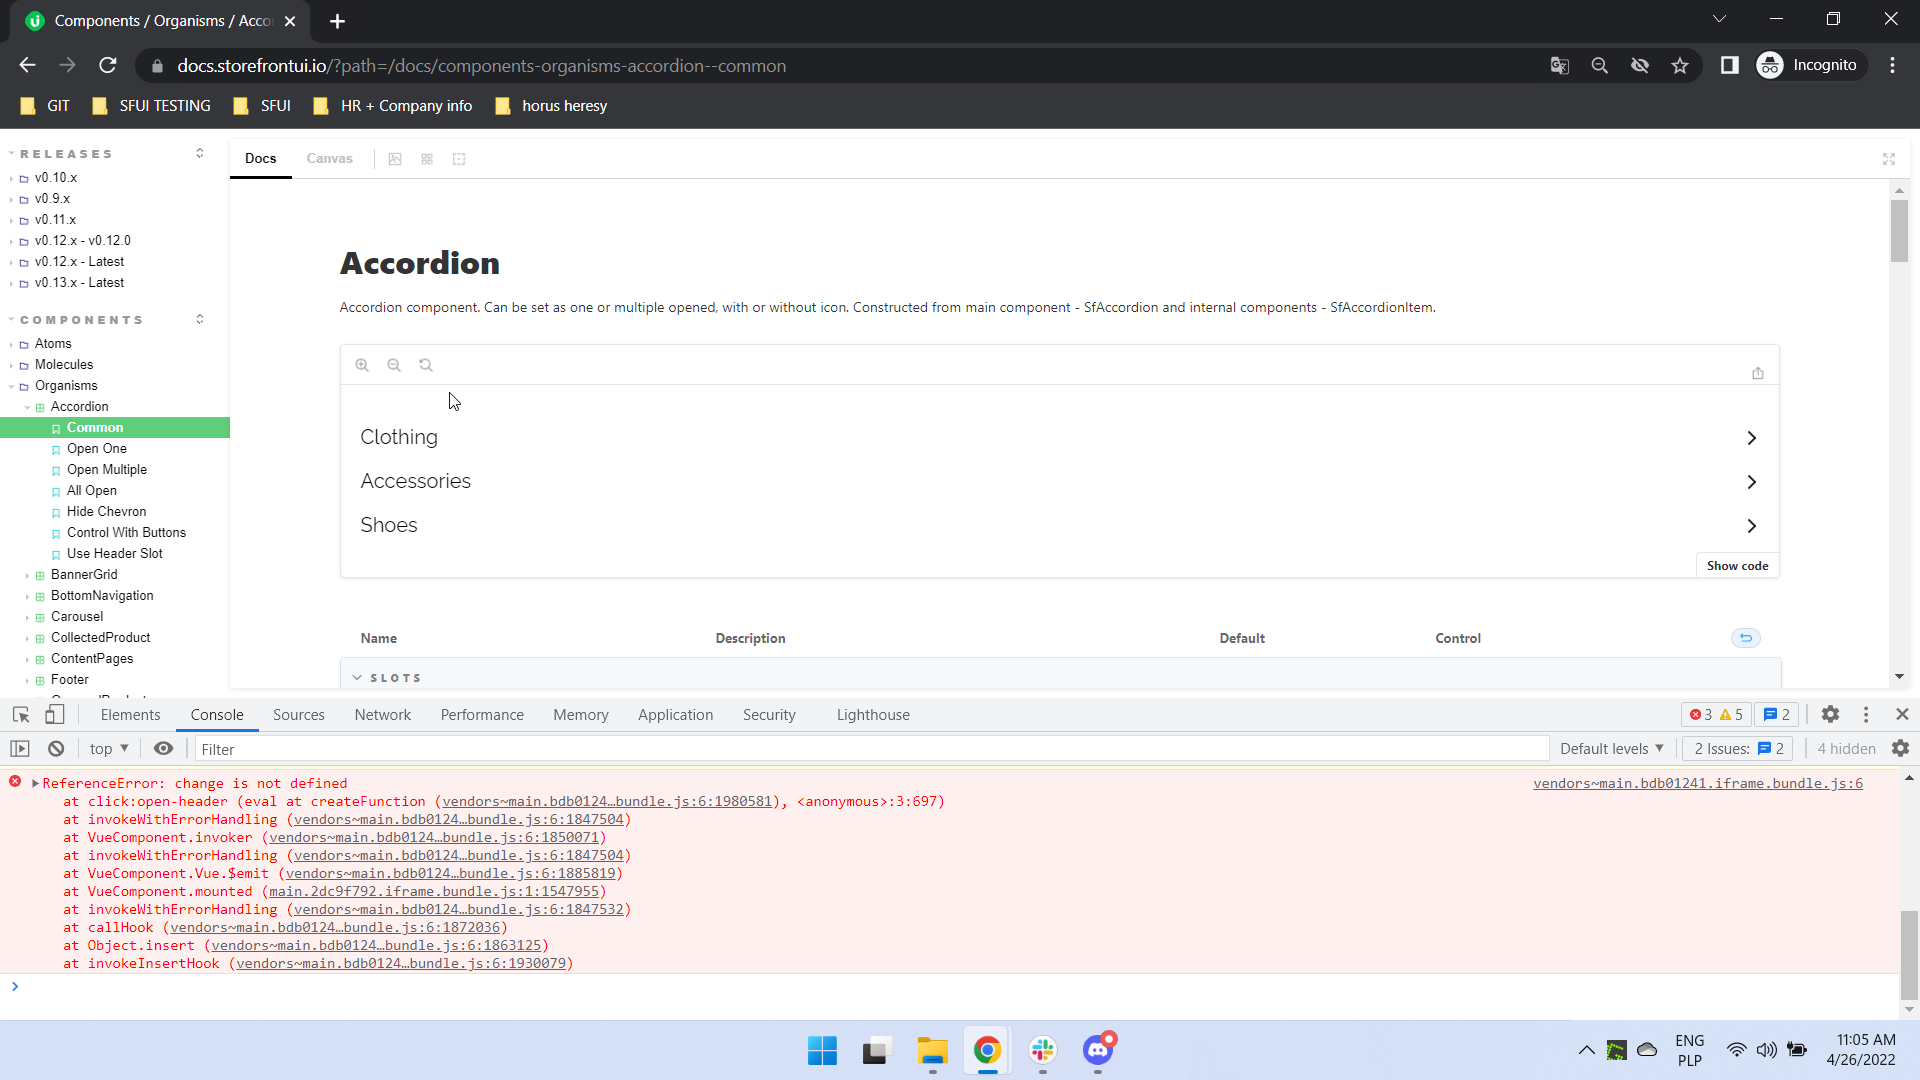Screen dimensions: 1920x1080
Task: Click the Show code button
Action: click(1737, 565)
